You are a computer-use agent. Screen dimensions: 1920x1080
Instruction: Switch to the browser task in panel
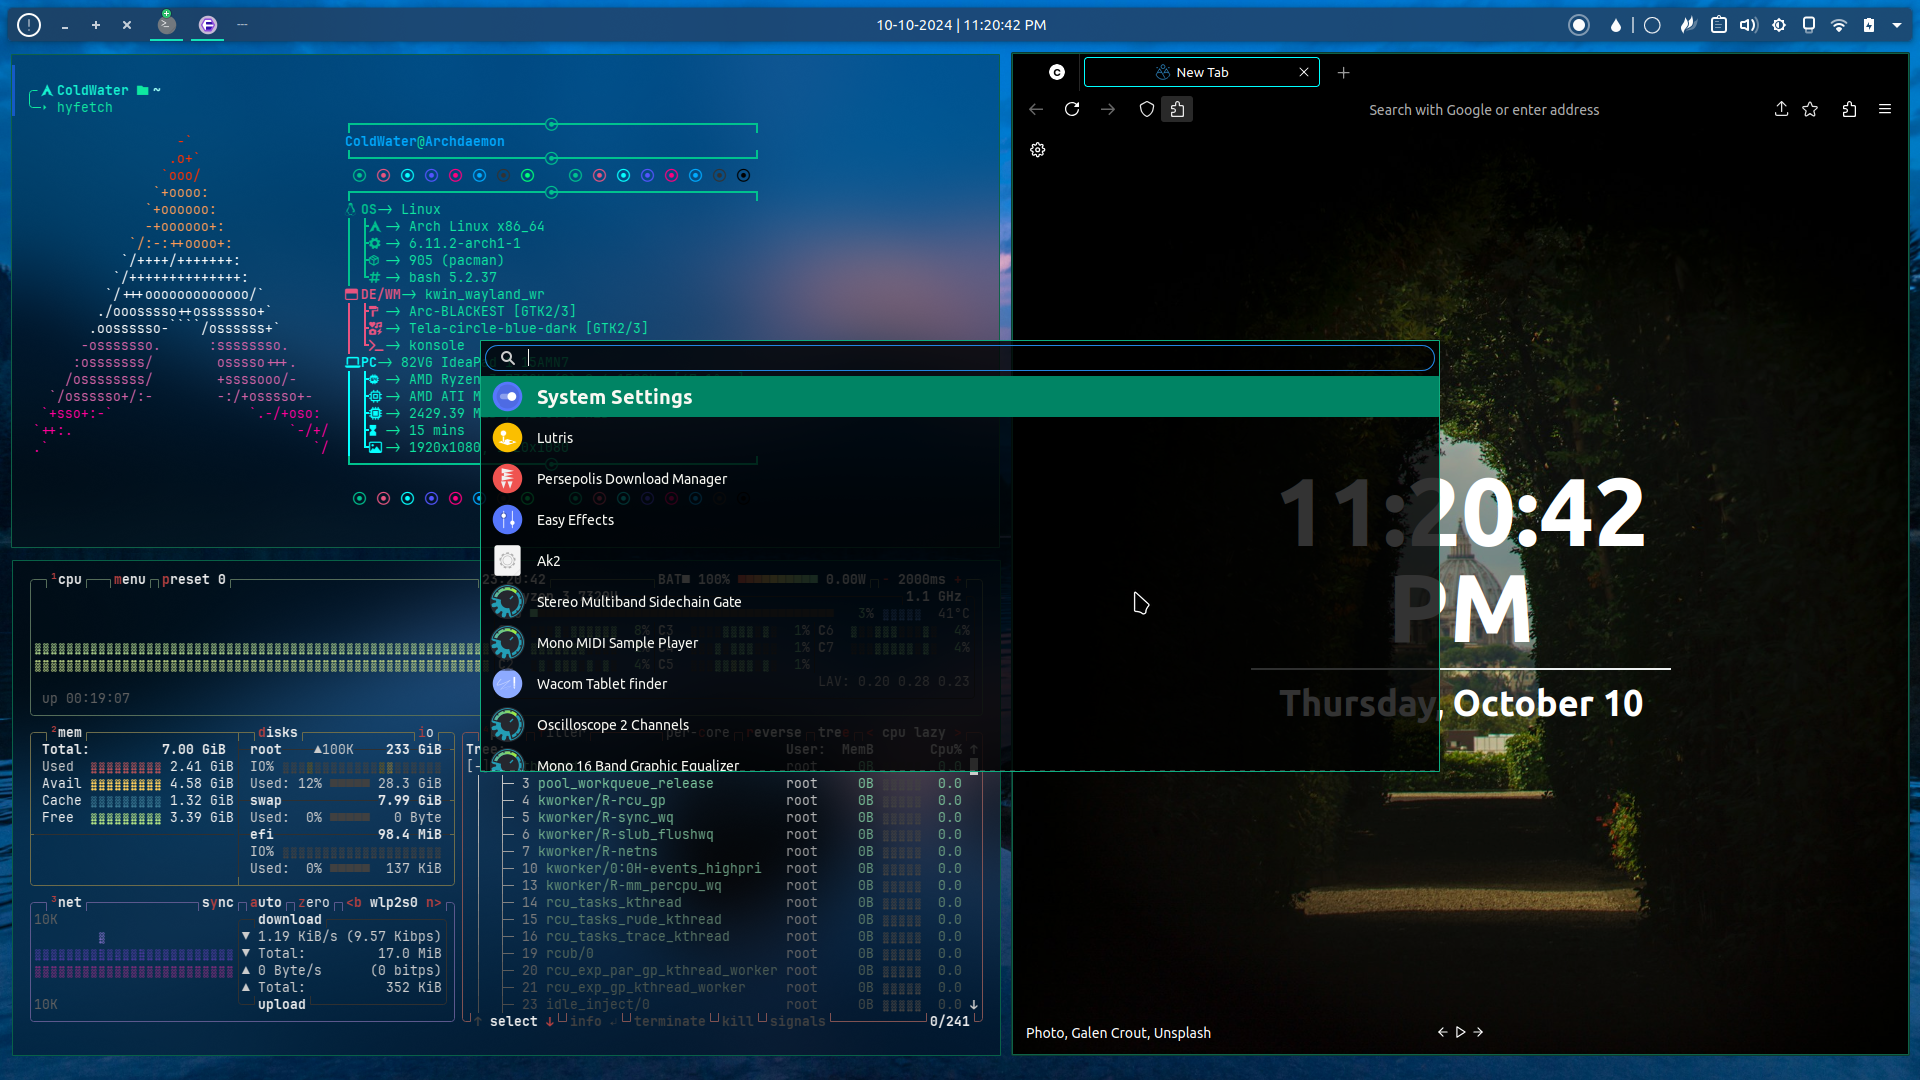click(x=208, y=25)
